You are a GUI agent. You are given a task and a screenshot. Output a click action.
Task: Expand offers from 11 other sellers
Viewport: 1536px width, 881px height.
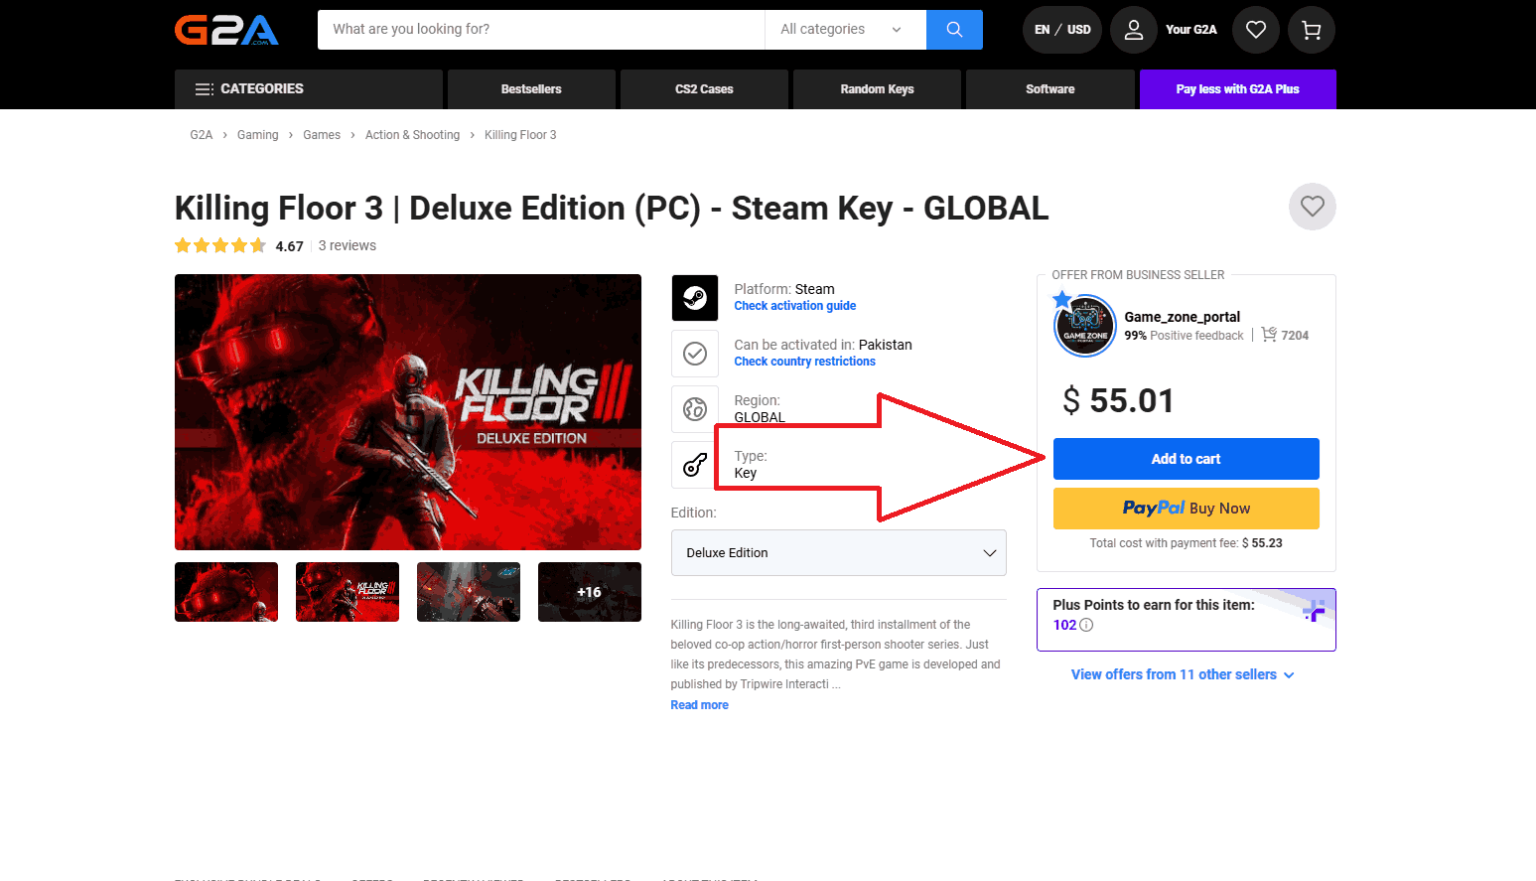(1183, 674)
